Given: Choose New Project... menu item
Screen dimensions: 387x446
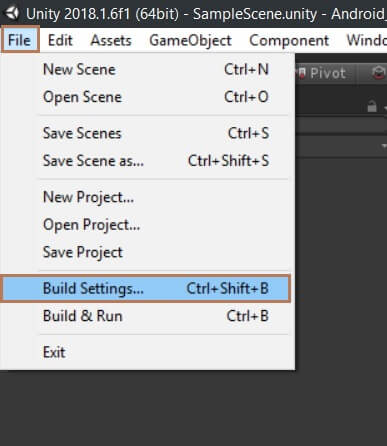Looking at the screenshot, I should point(148,197).
